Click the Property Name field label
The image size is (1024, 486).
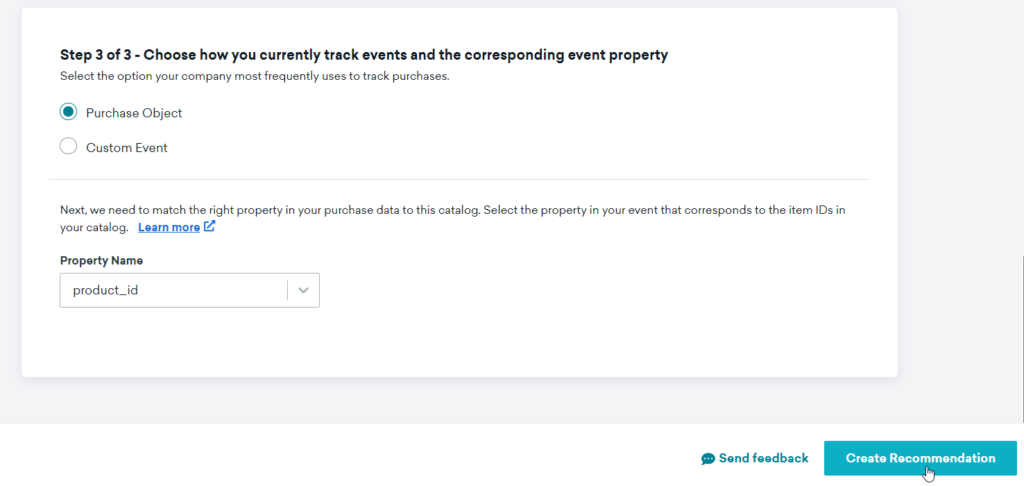pos(101,261)
